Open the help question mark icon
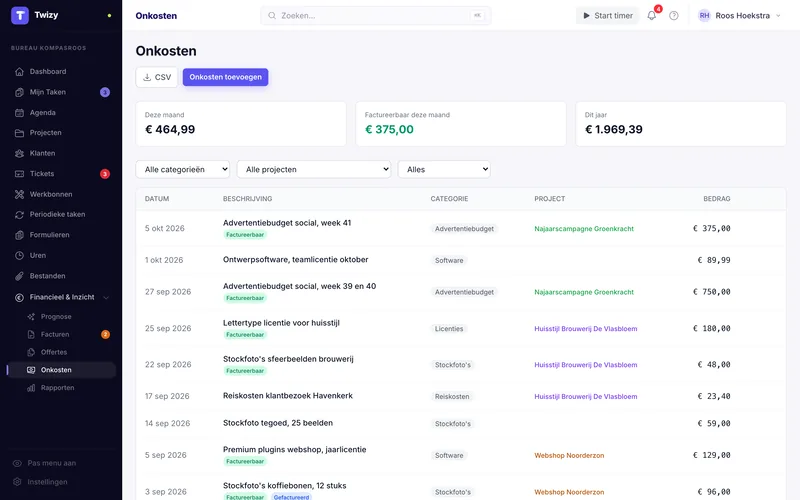This screenshot has width=800, height=500. [x=674, y=16]
